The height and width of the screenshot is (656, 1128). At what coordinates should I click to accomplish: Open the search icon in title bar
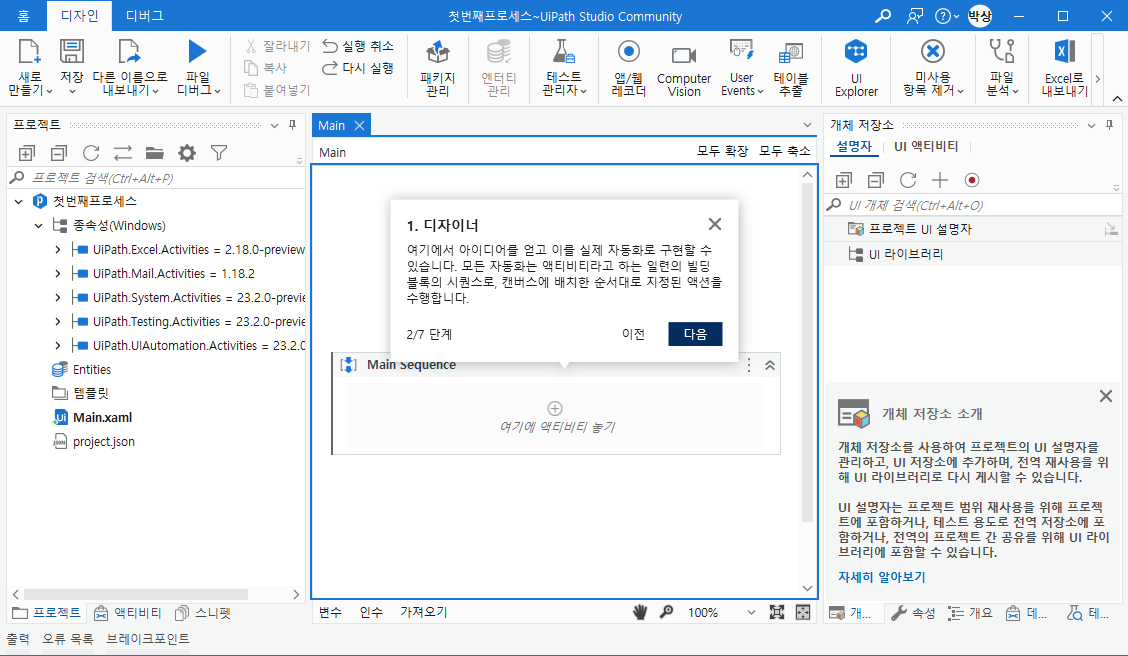tap(882, 16)
